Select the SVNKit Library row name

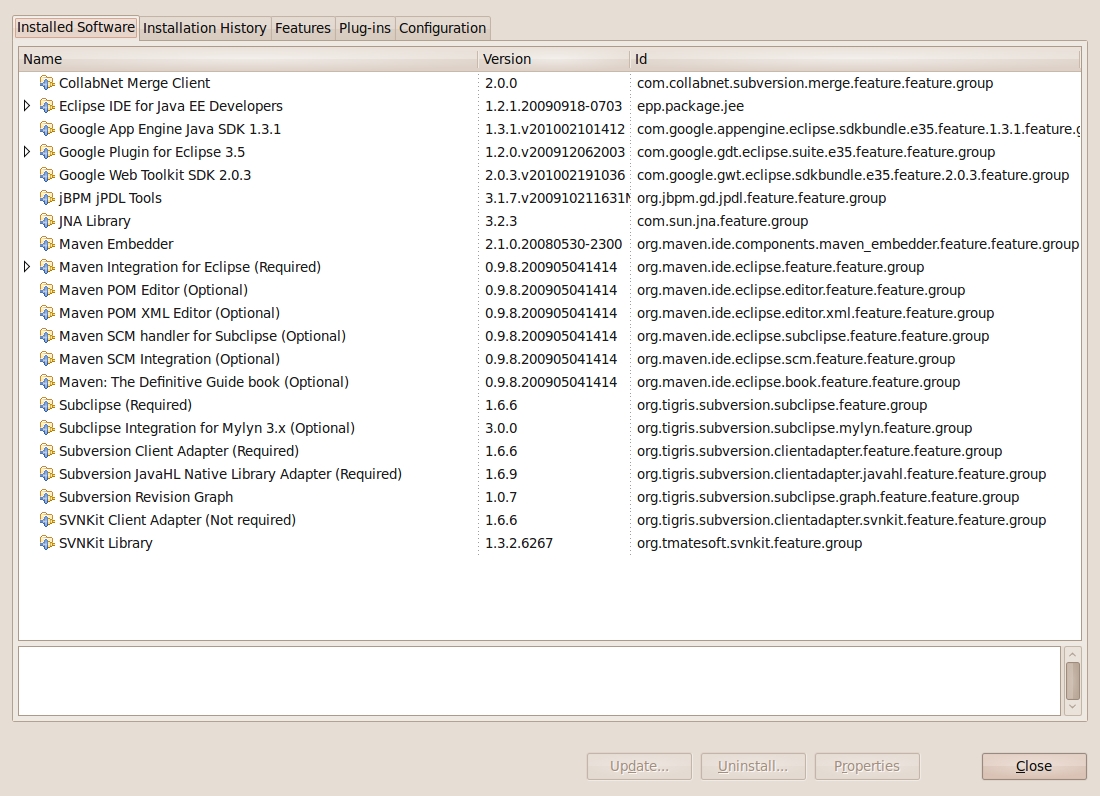pos(105,544)
